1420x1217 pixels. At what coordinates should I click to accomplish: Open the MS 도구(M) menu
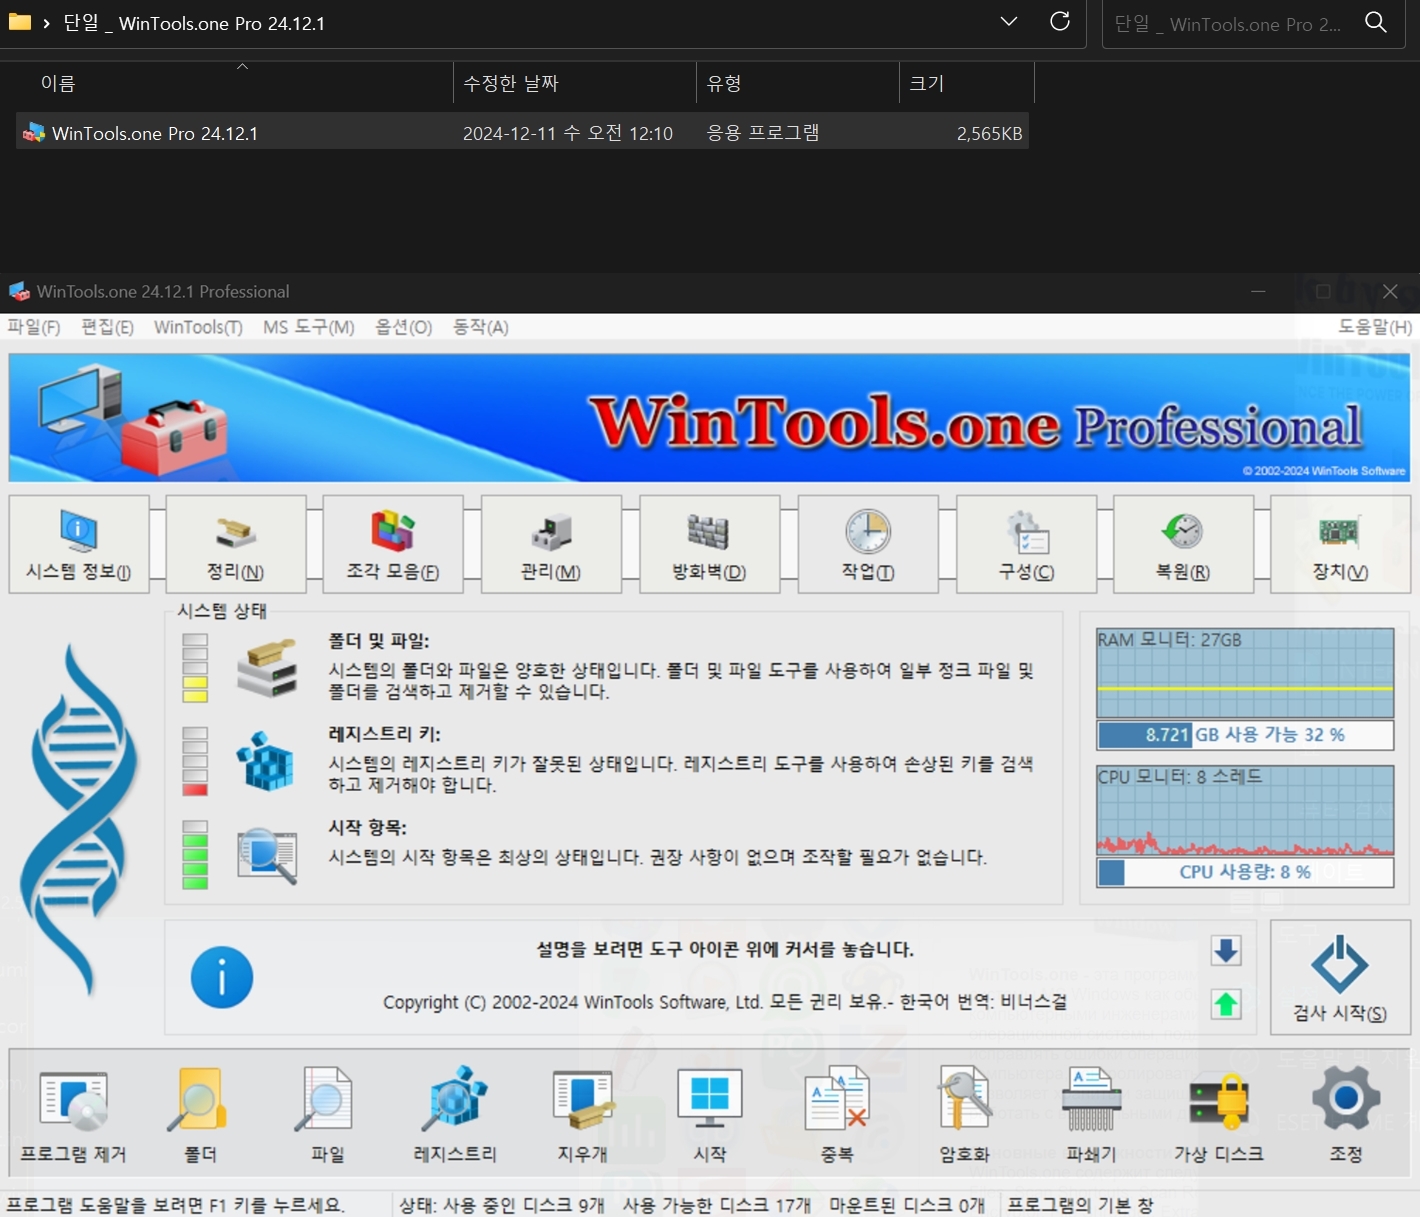(308, 327)
